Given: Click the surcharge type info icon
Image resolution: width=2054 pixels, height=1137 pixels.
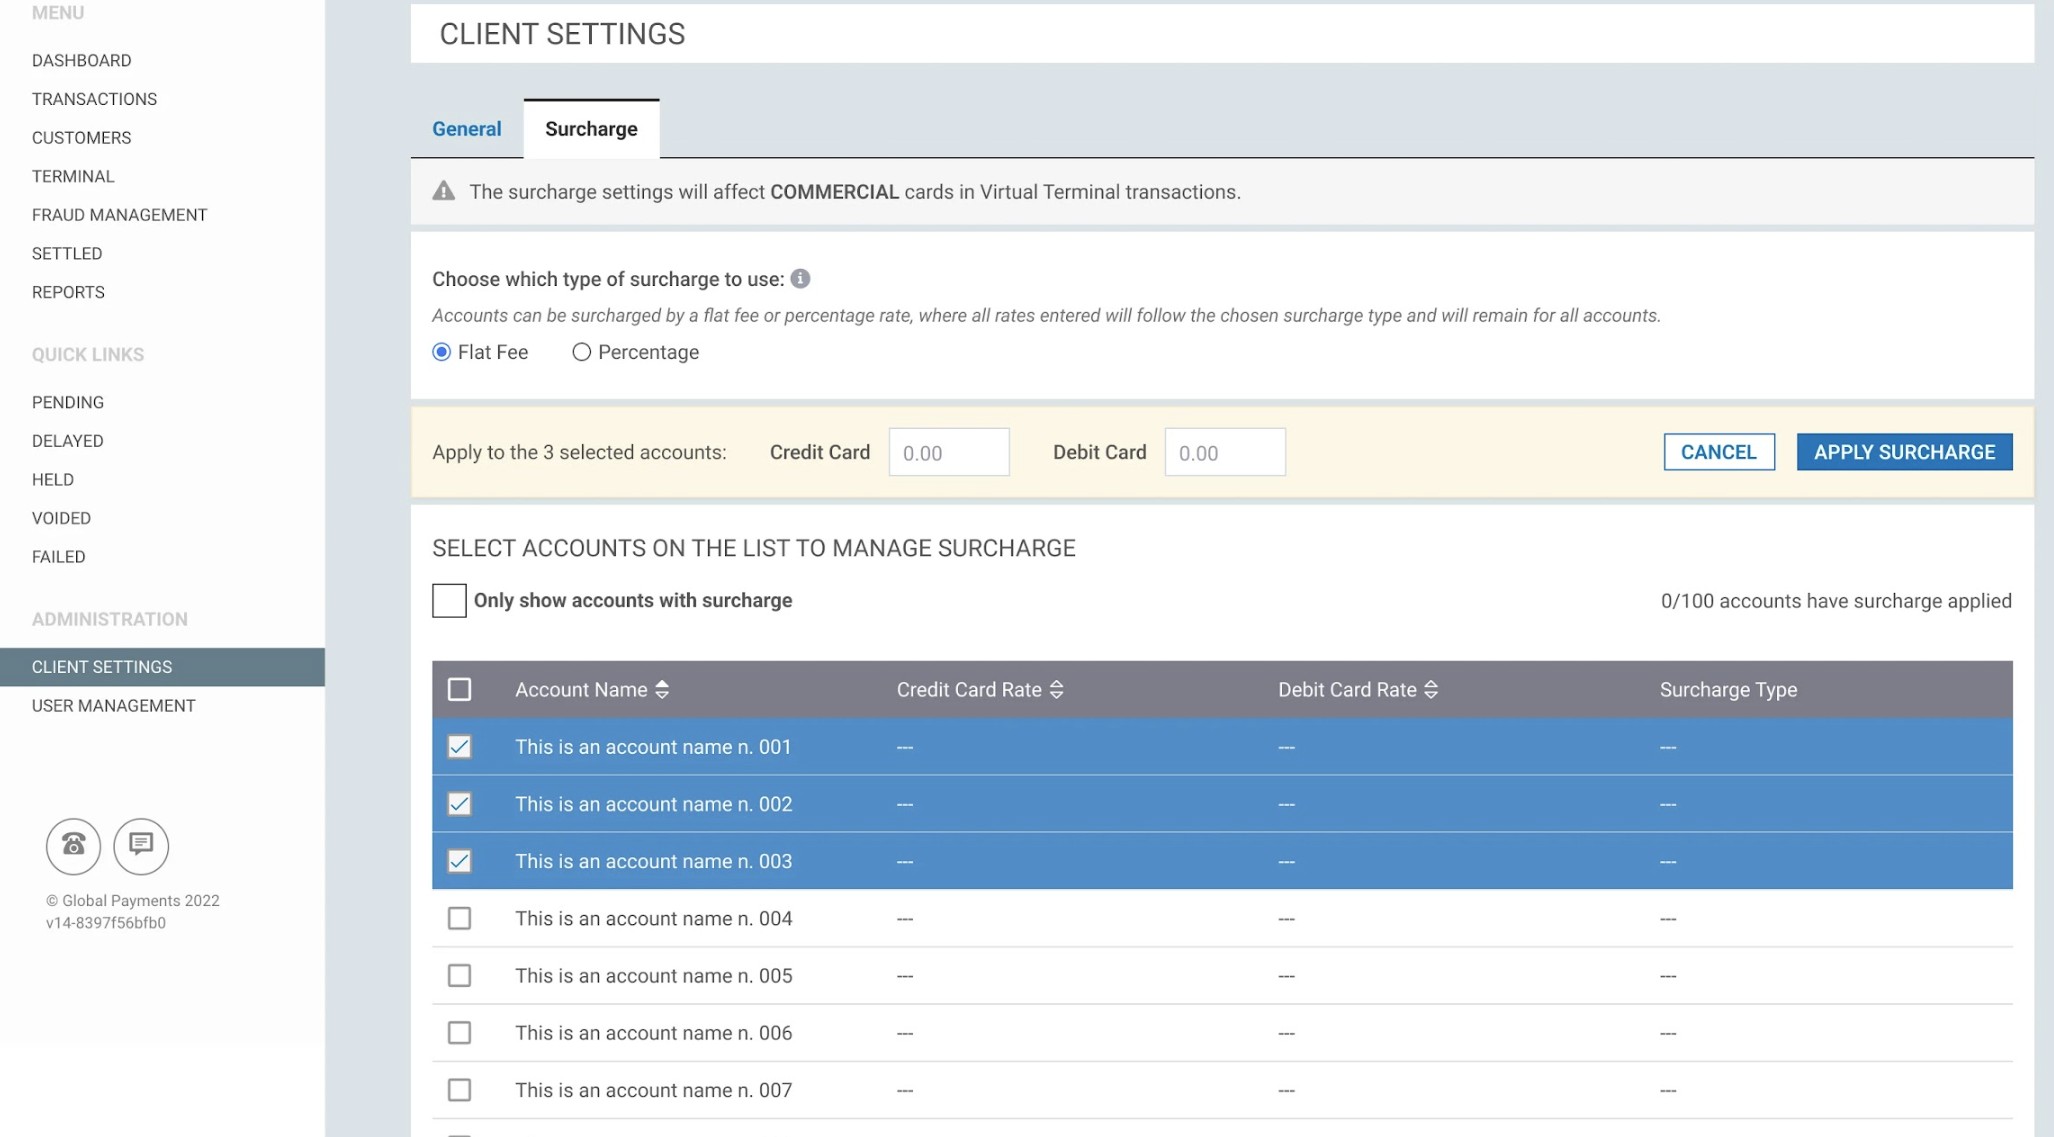Looking at the screenshot, I should 800,279.
